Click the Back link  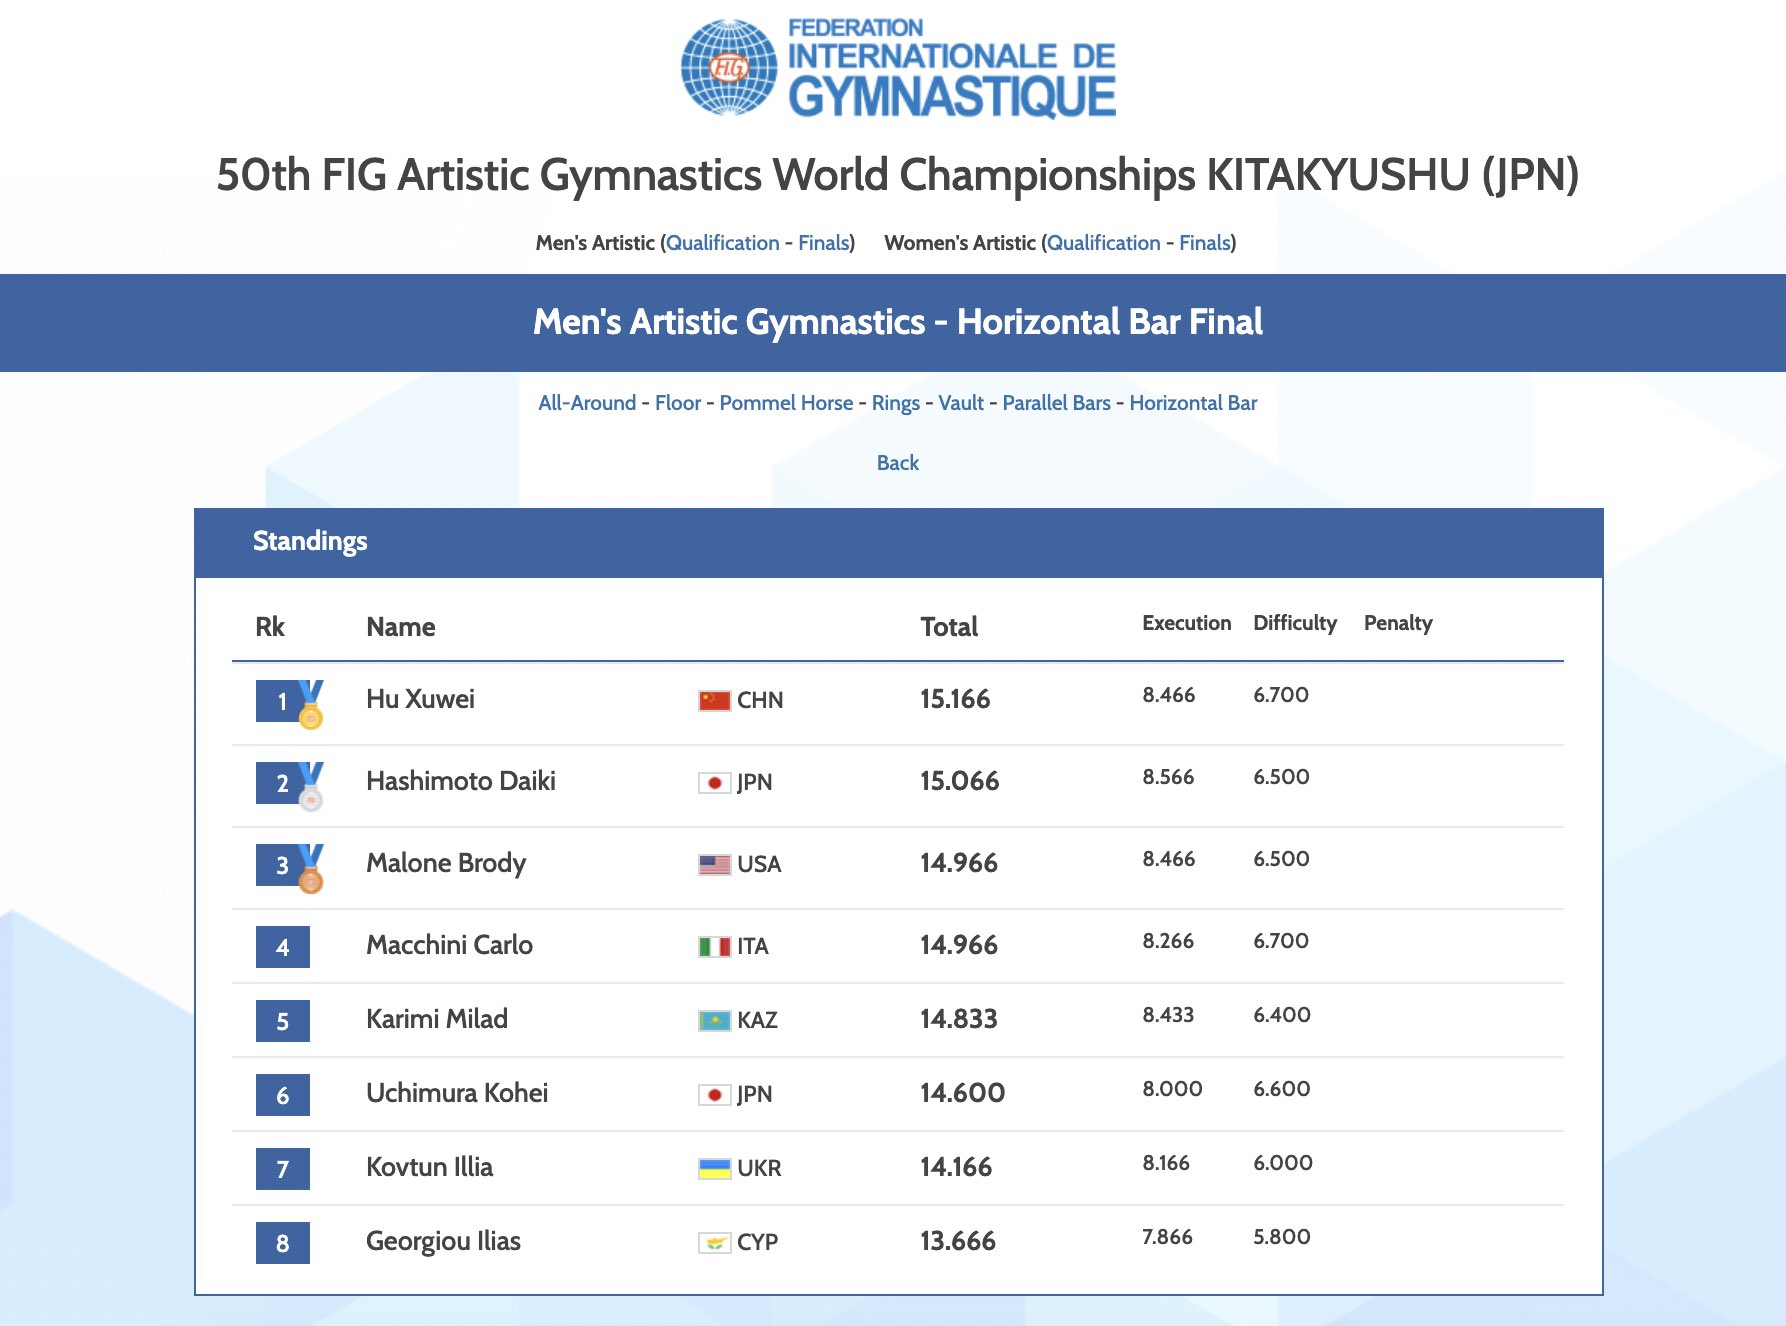click(898, 463)
